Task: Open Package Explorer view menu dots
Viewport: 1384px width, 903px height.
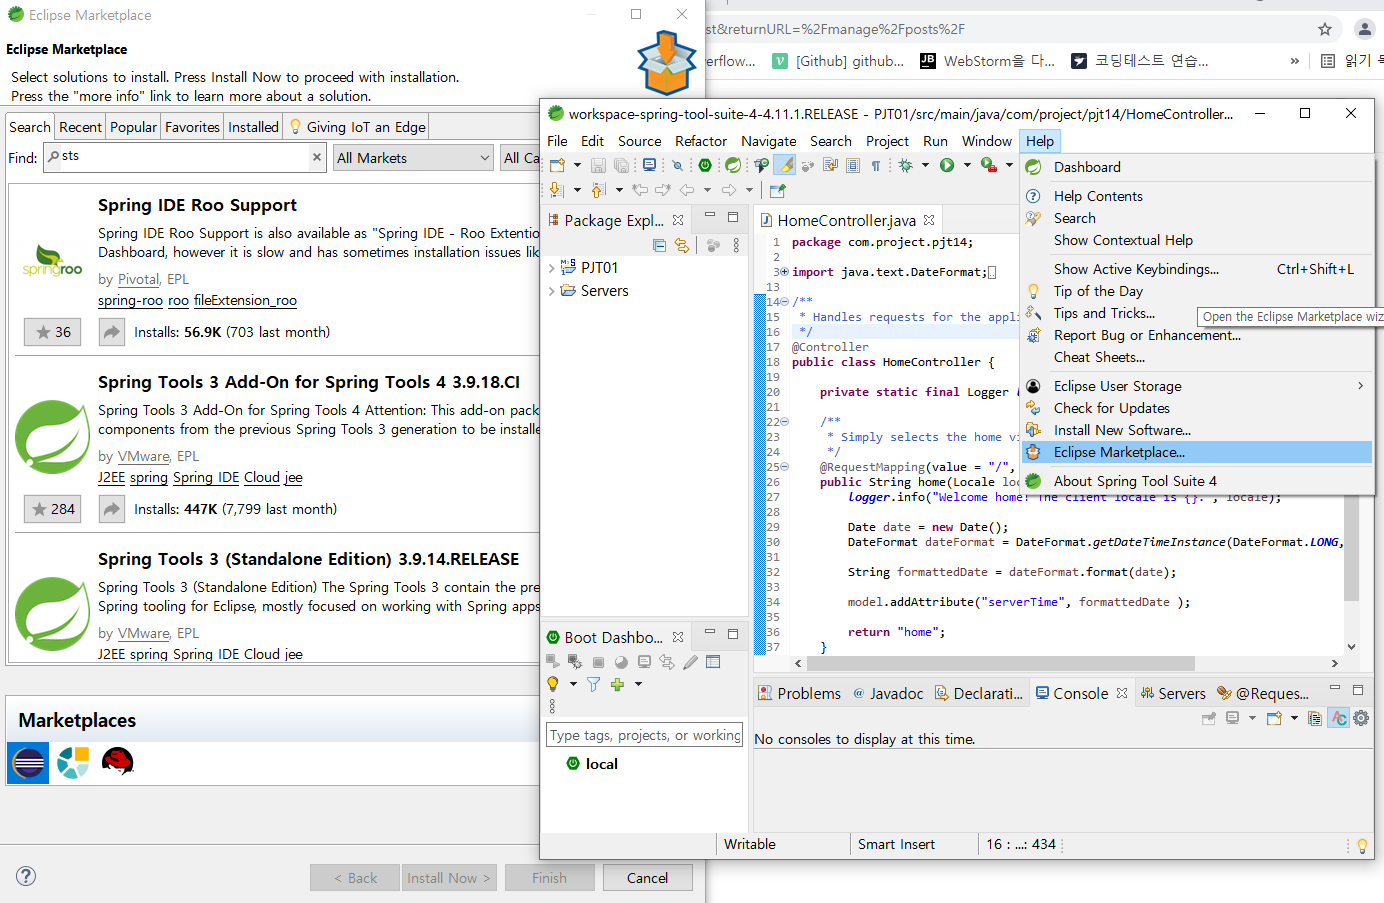Action: click(x=736, y=245)
